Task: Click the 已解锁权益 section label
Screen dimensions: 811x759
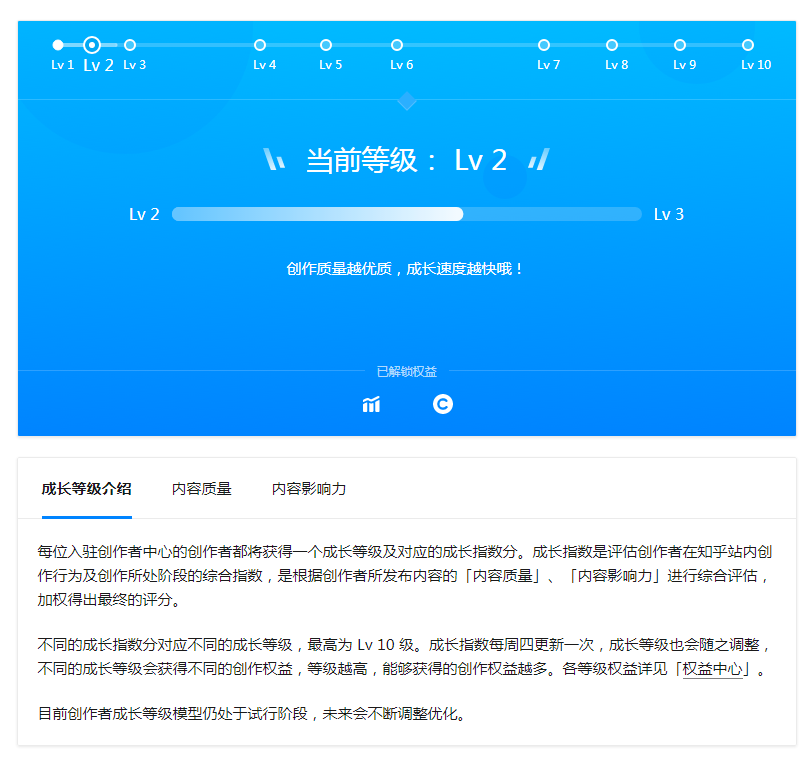Action: coord(406,371)
